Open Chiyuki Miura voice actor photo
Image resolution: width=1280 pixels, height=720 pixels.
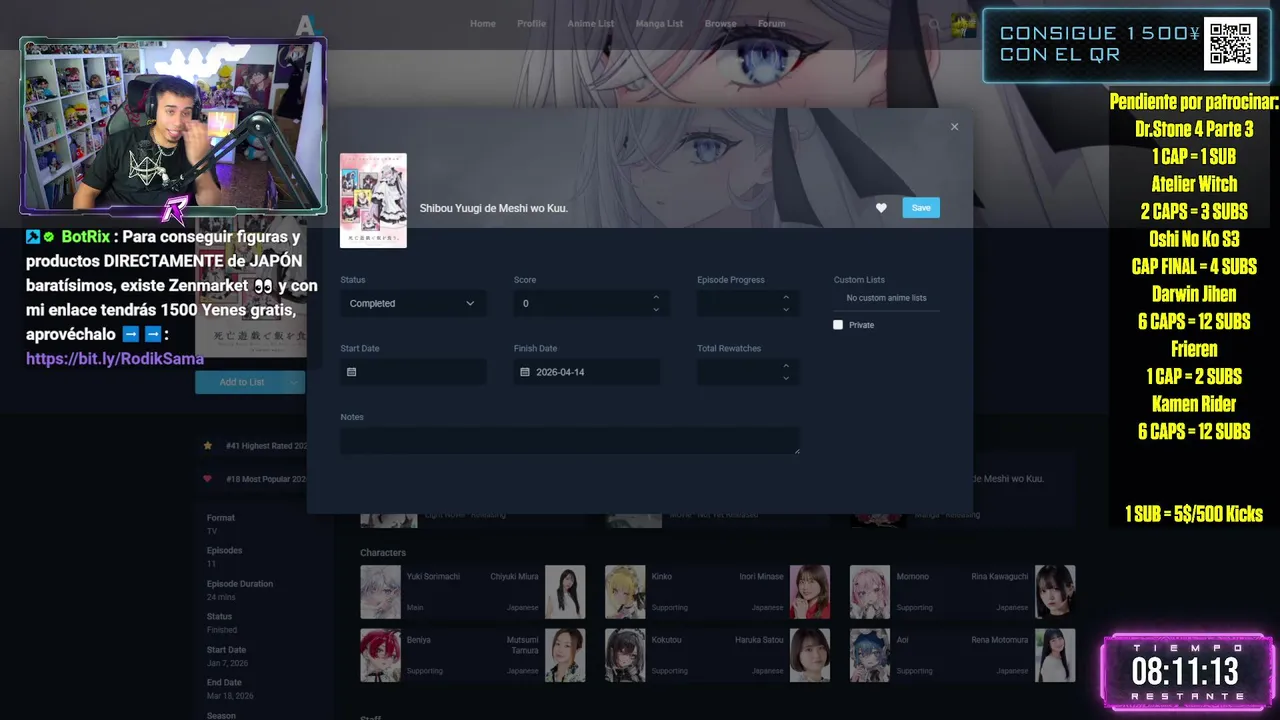(x=565, y=592)
